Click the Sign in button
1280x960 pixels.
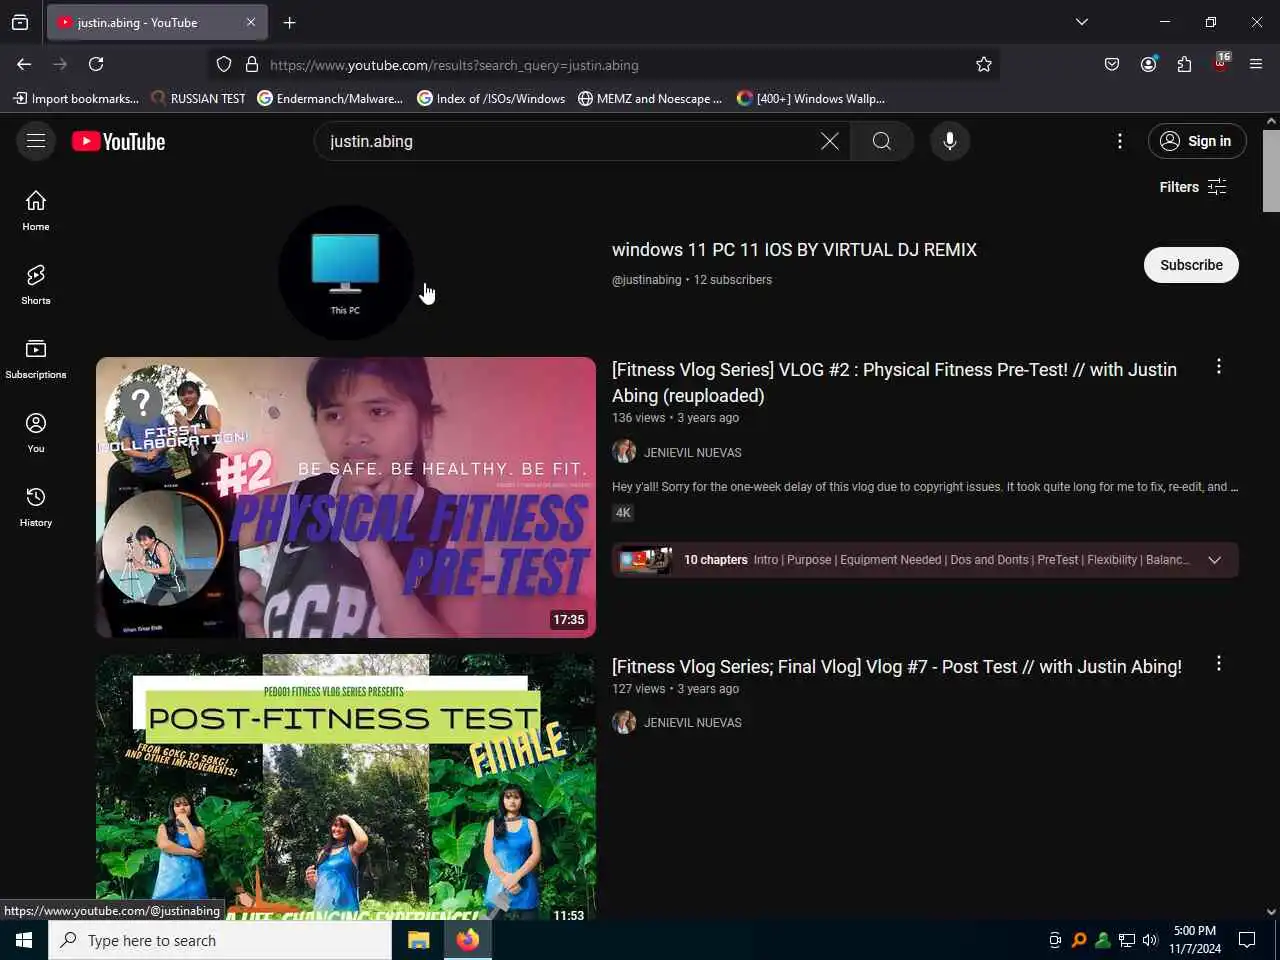tap(1197, 141)
